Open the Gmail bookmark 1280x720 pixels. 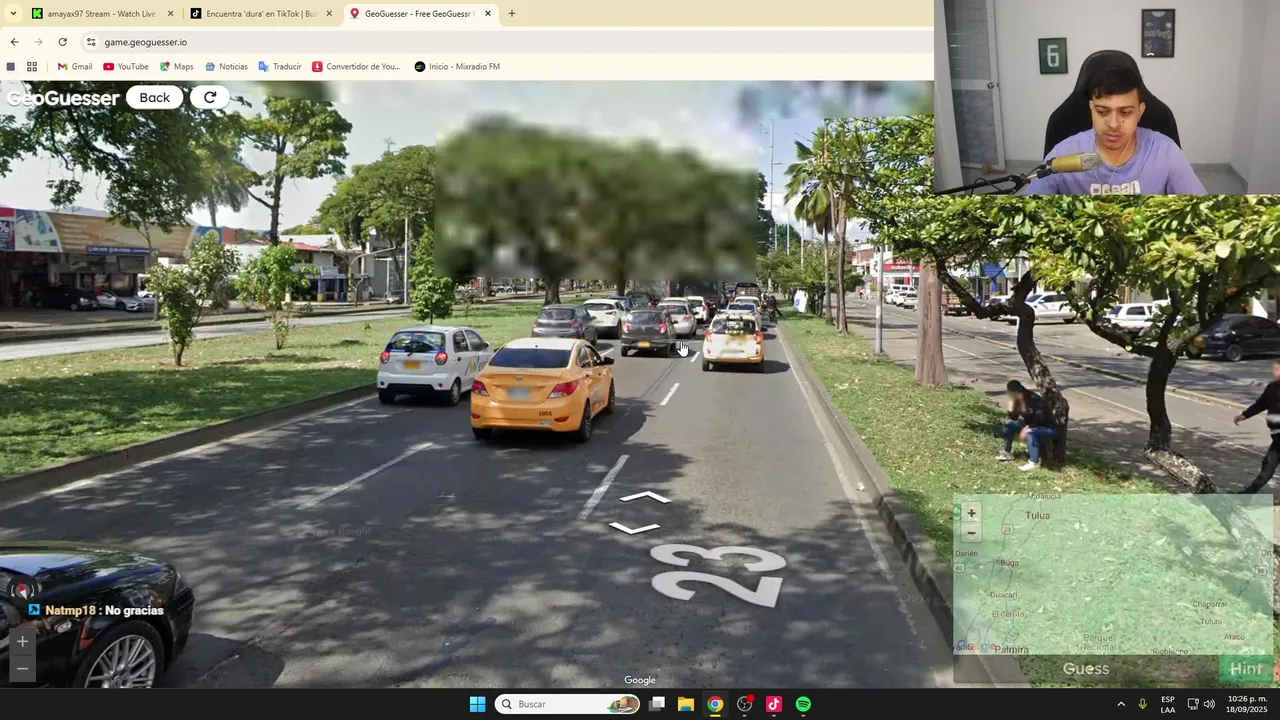pos(74,67)
